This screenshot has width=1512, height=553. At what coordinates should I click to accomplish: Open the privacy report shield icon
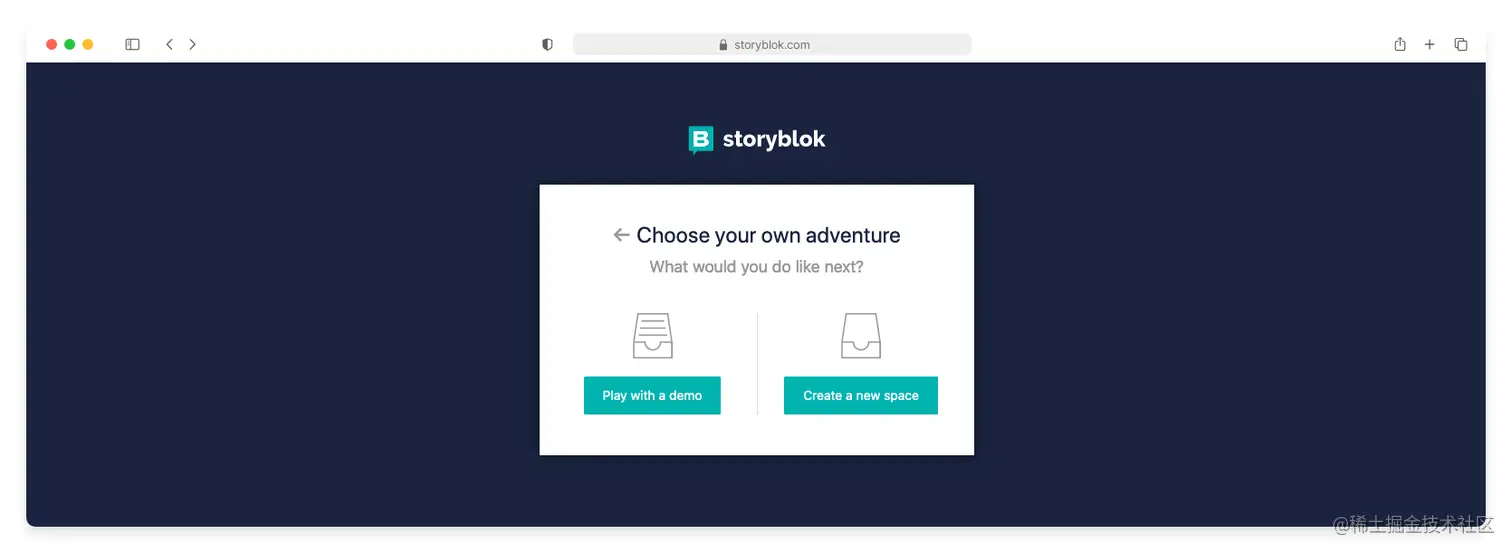pos(547,44)
